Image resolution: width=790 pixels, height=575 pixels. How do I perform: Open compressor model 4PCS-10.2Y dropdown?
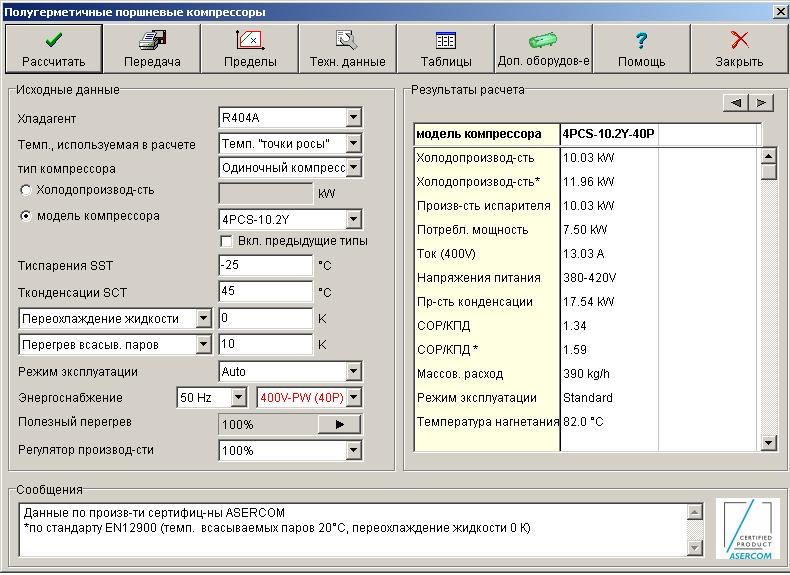(x=354, y=219)
